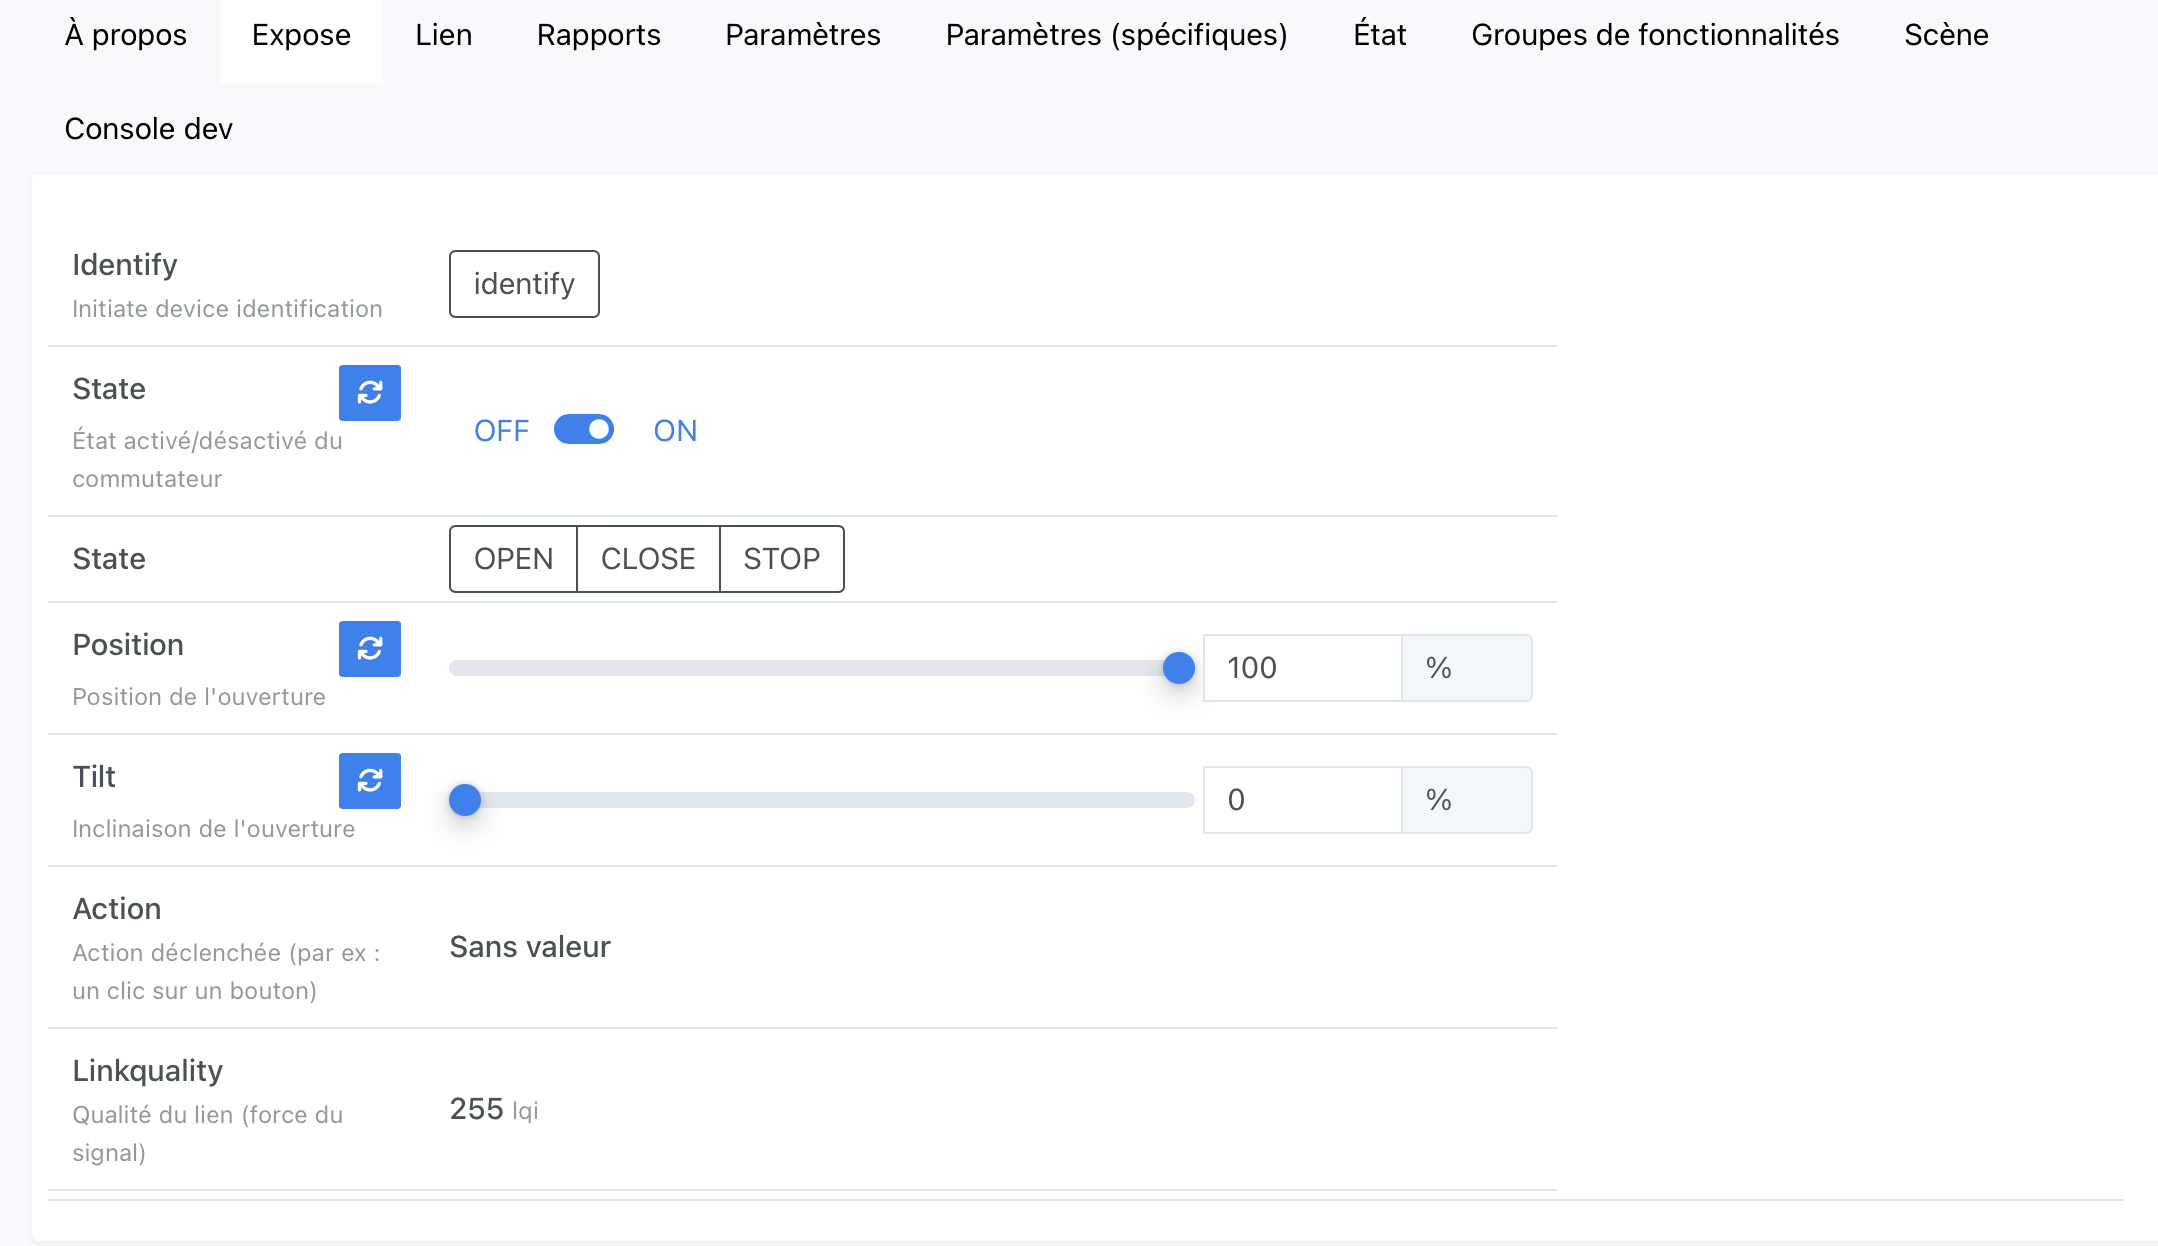Focus the Tilt percentage input field
The image size is (2158, 1246).
[1301, 800]
